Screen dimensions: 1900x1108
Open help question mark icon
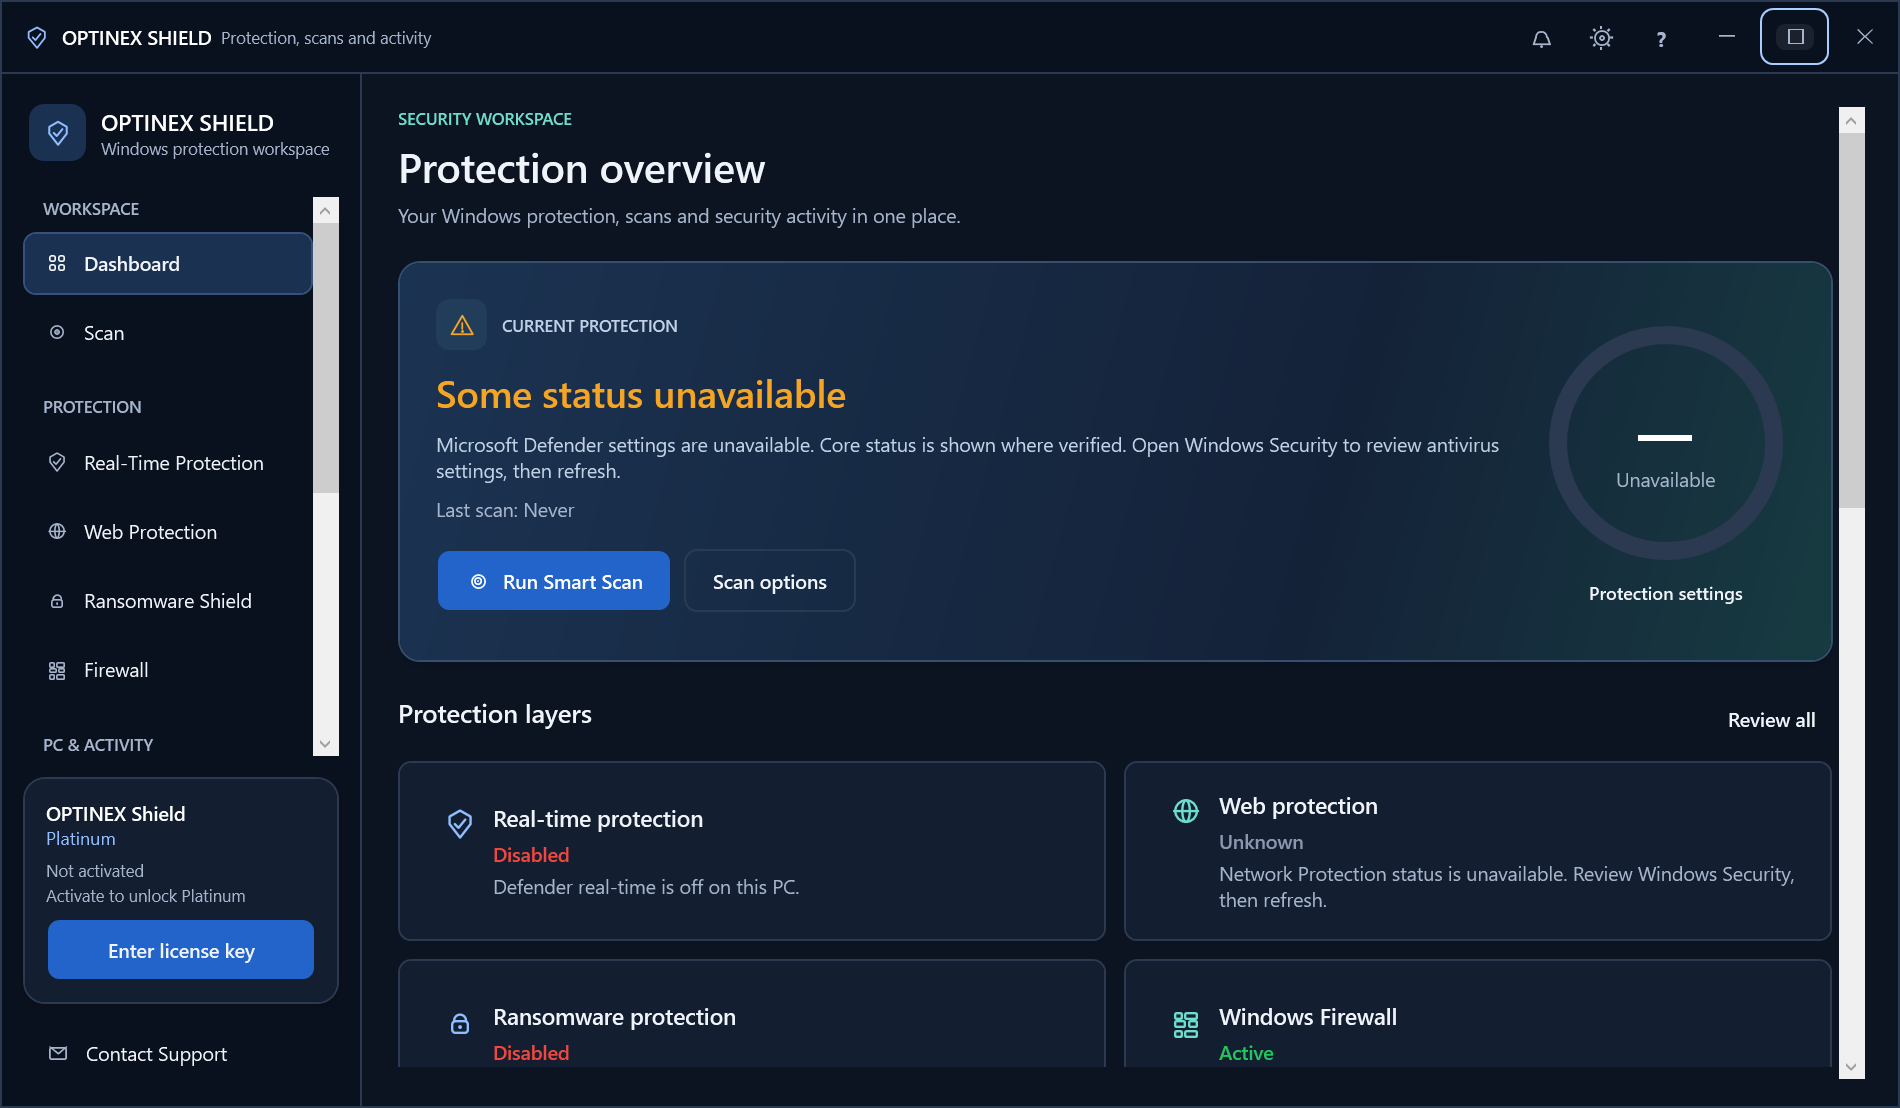pyautogui.click(x=1661, y=39)
